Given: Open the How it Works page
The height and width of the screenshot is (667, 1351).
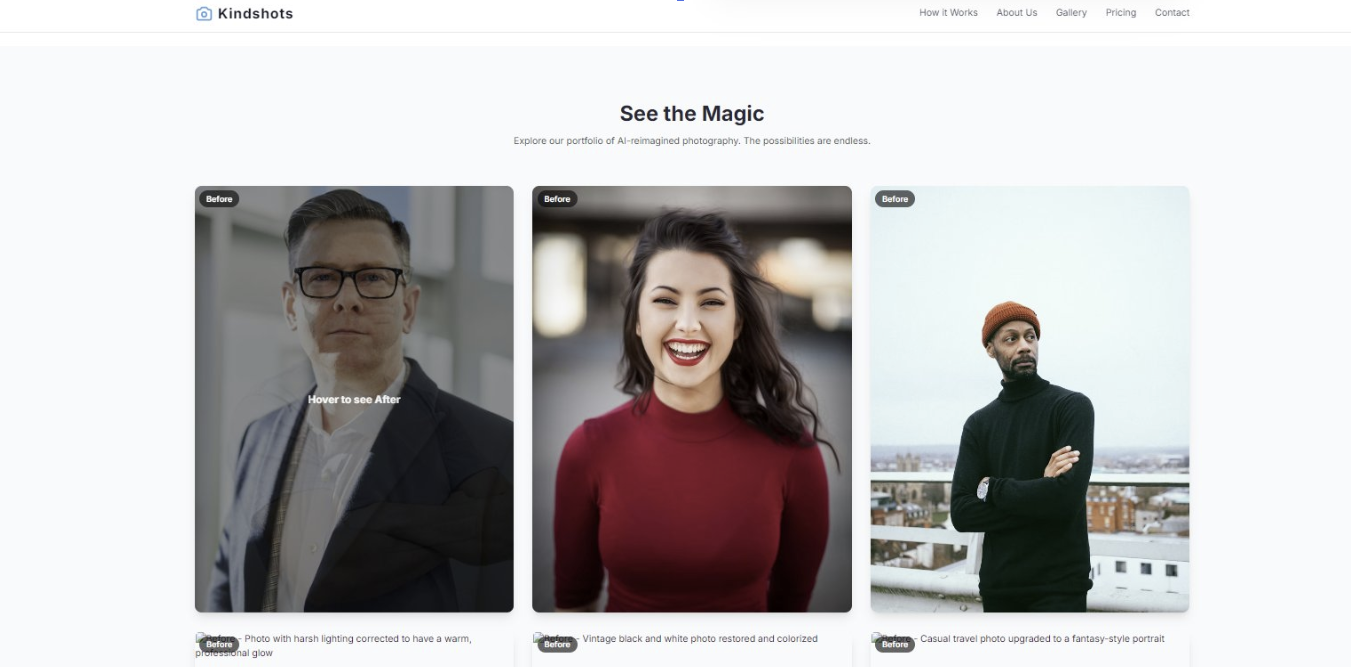Looking at the screenshot, I should (x=948, y=13).
